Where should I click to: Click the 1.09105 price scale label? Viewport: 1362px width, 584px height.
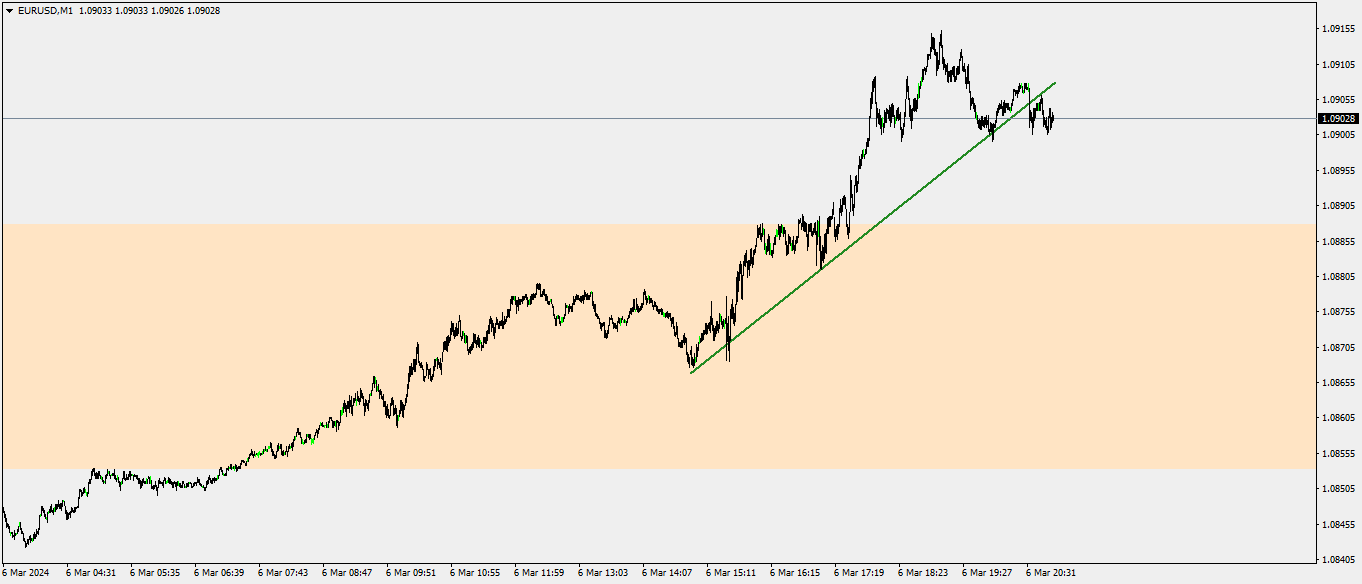click(x=1339, y=65)
